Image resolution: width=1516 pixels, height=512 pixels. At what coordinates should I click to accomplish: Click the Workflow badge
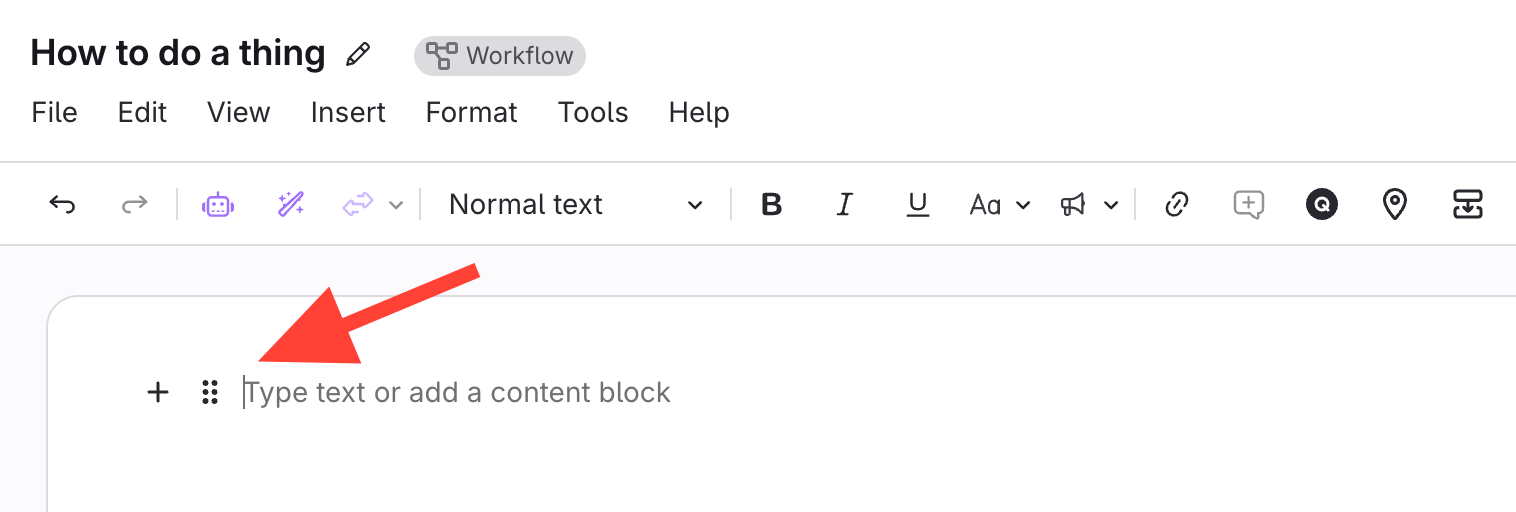coord(500,55)
